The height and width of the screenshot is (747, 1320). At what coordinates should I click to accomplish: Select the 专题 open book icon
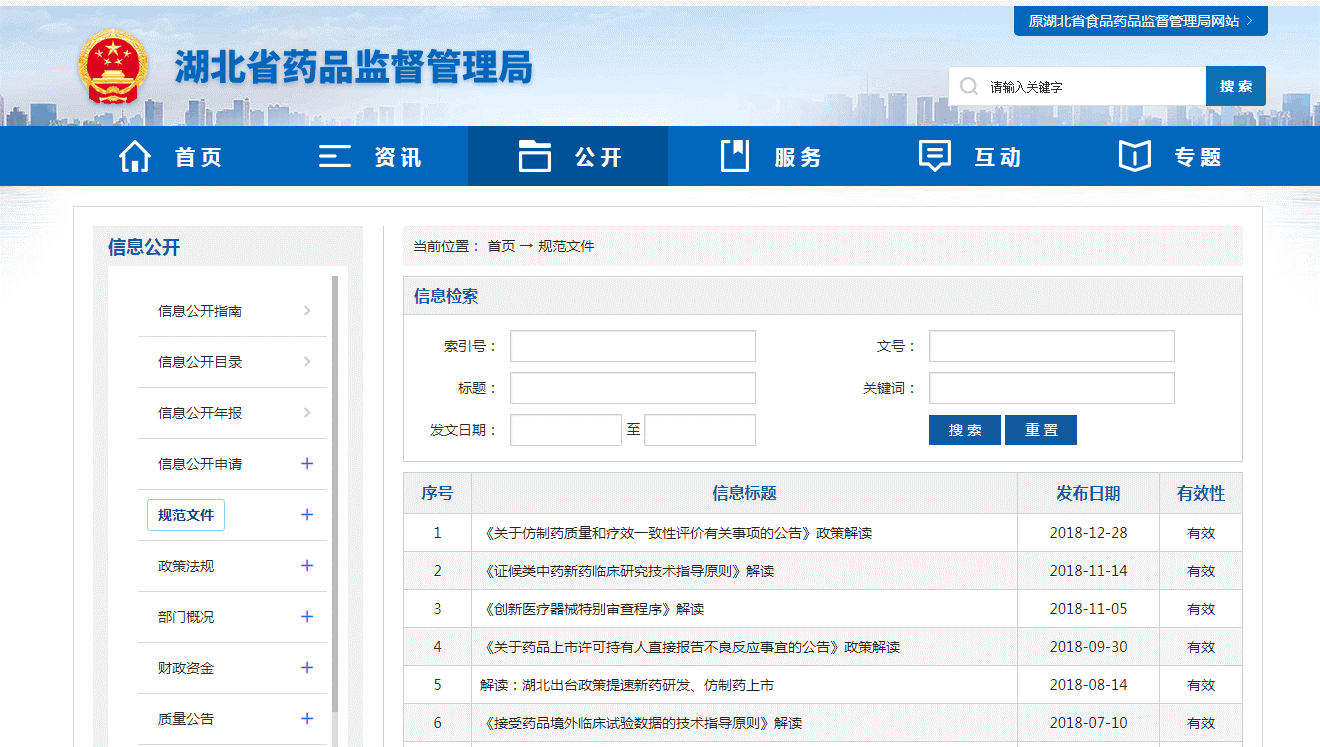[x=1133, y=156]
